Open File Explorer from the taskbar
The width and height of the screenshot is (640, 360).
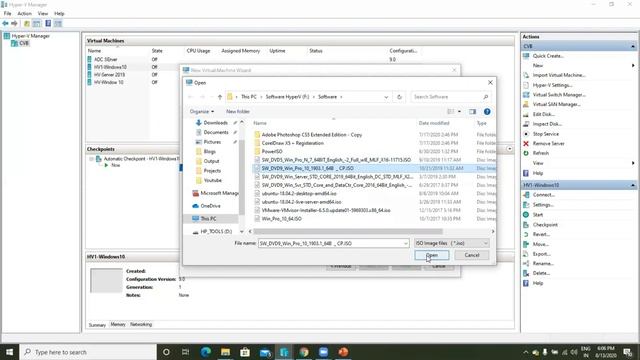click(225, 352)
